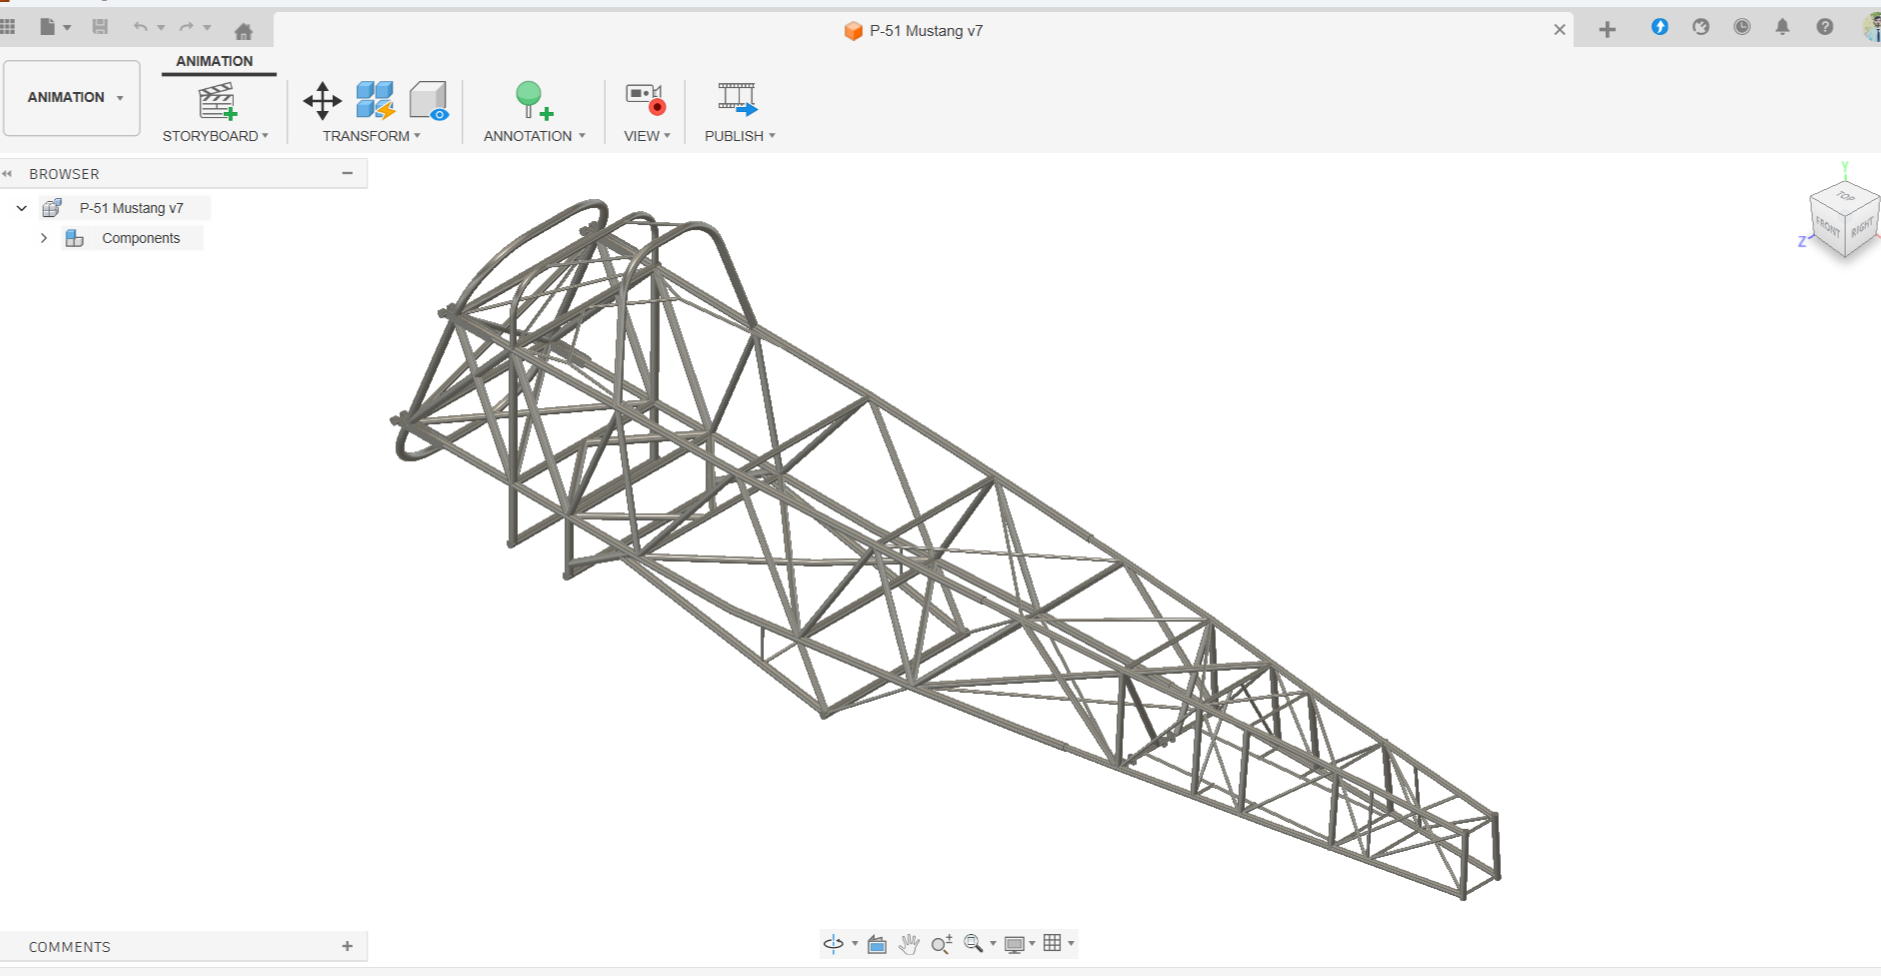Click the COMMENTS panel header label
The width and height of the screenshot is (1881, 976).
(69, 947)
